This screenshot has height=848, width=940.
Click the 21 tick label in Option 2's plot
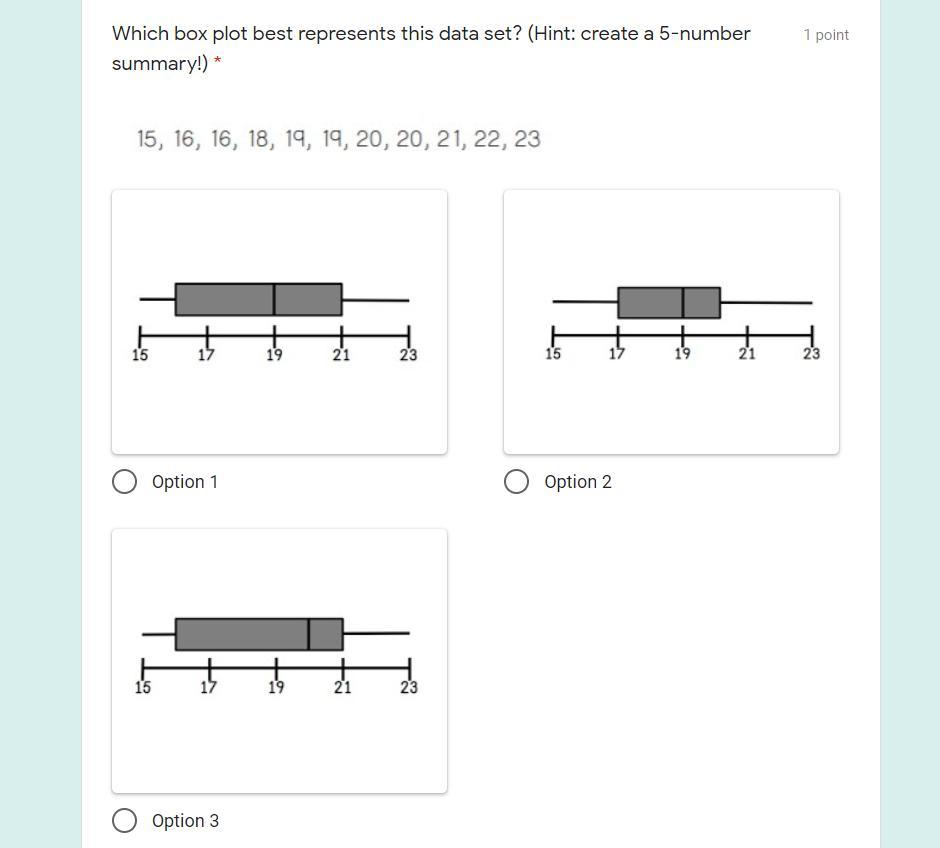747,354
